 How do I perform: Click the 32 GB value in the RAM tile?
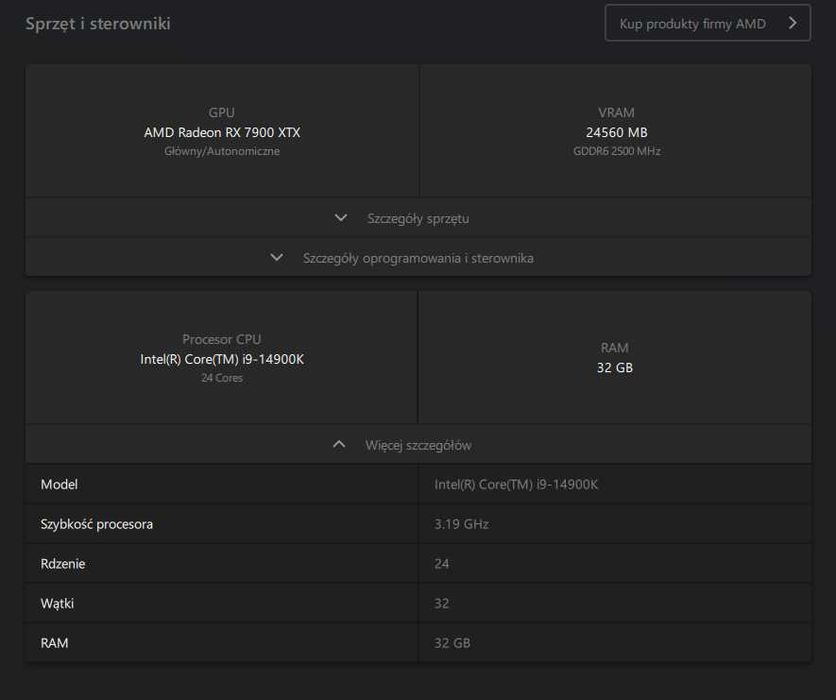click(x=615, y=367)
